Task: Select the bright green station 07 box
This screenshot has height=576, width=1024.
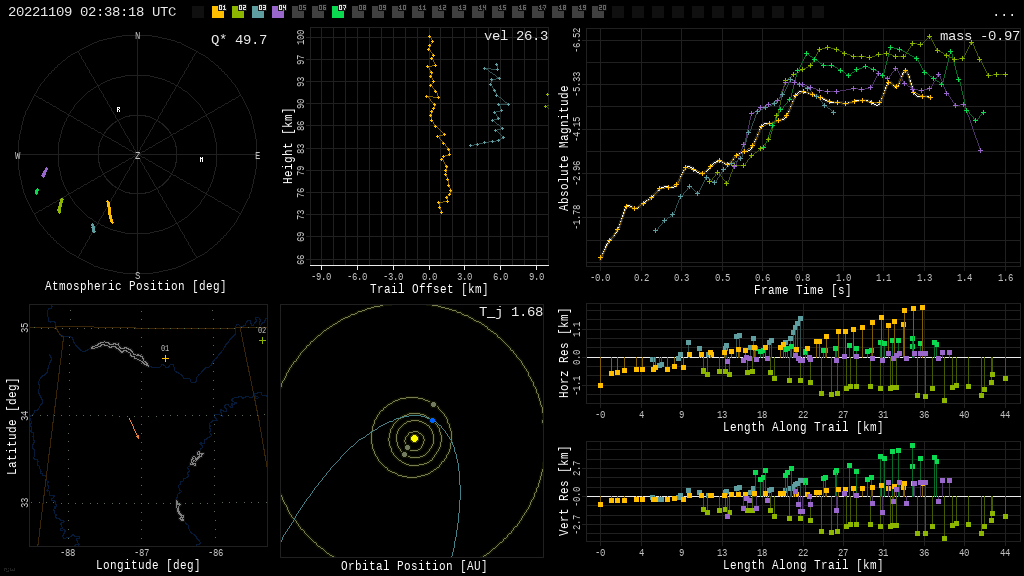Action: (338, 12)
